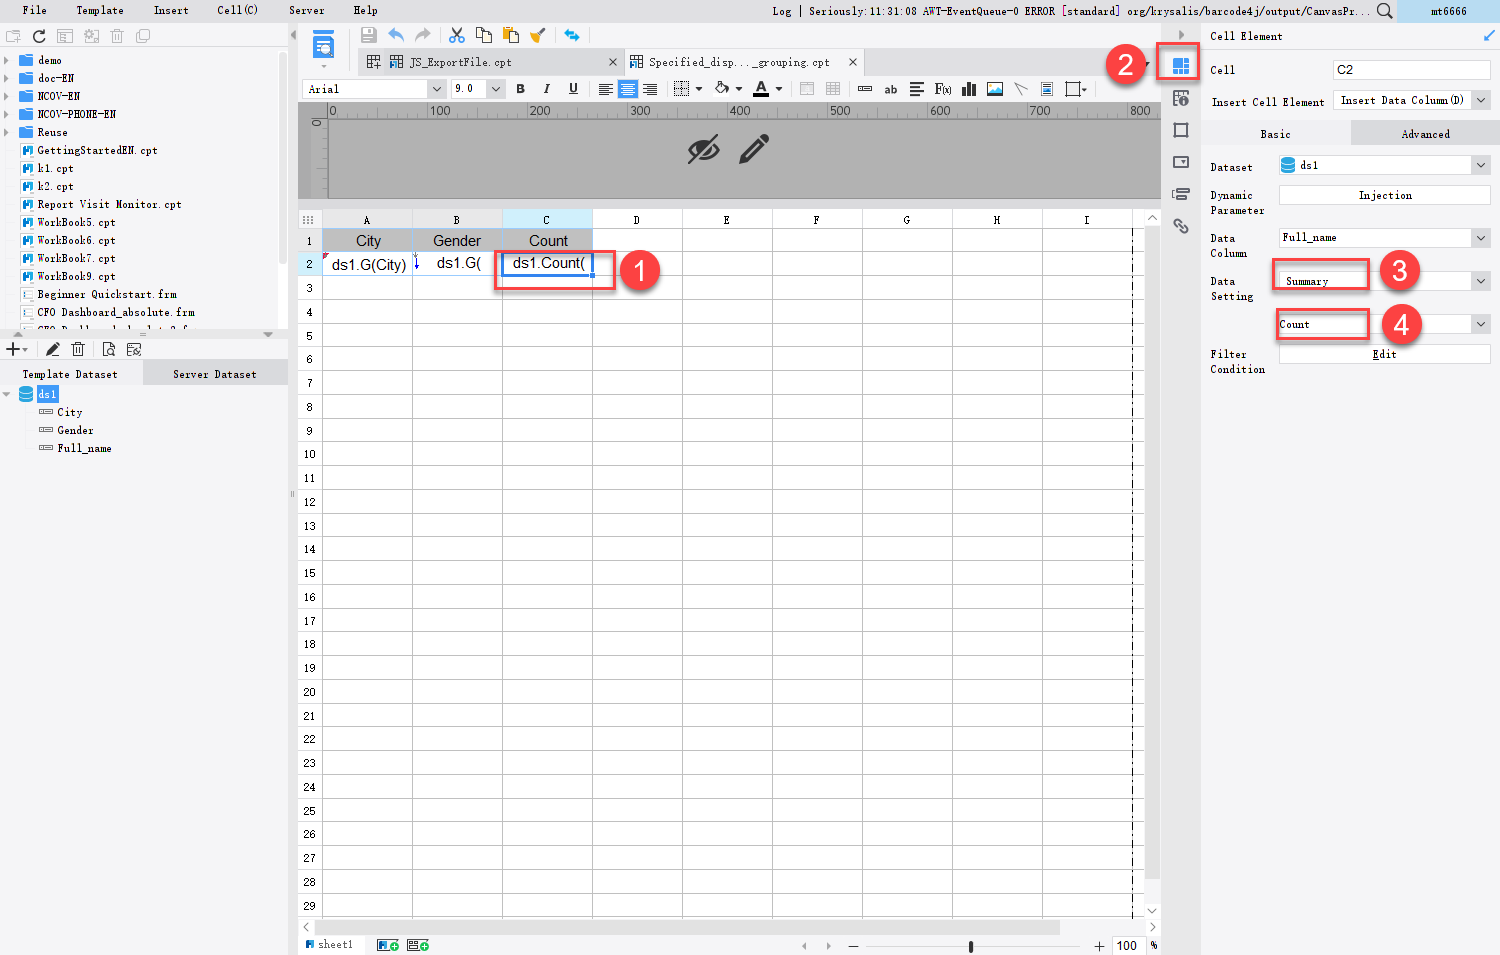1500x955 pixels.
Task: Select the format painter brush tool
Action: [x=537, y=35]
